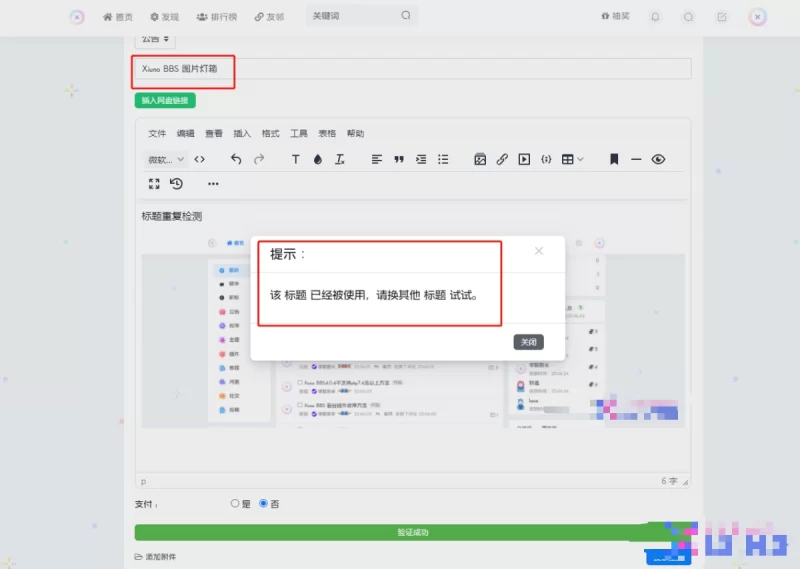Open the 微软 font family dropdown

166,159
